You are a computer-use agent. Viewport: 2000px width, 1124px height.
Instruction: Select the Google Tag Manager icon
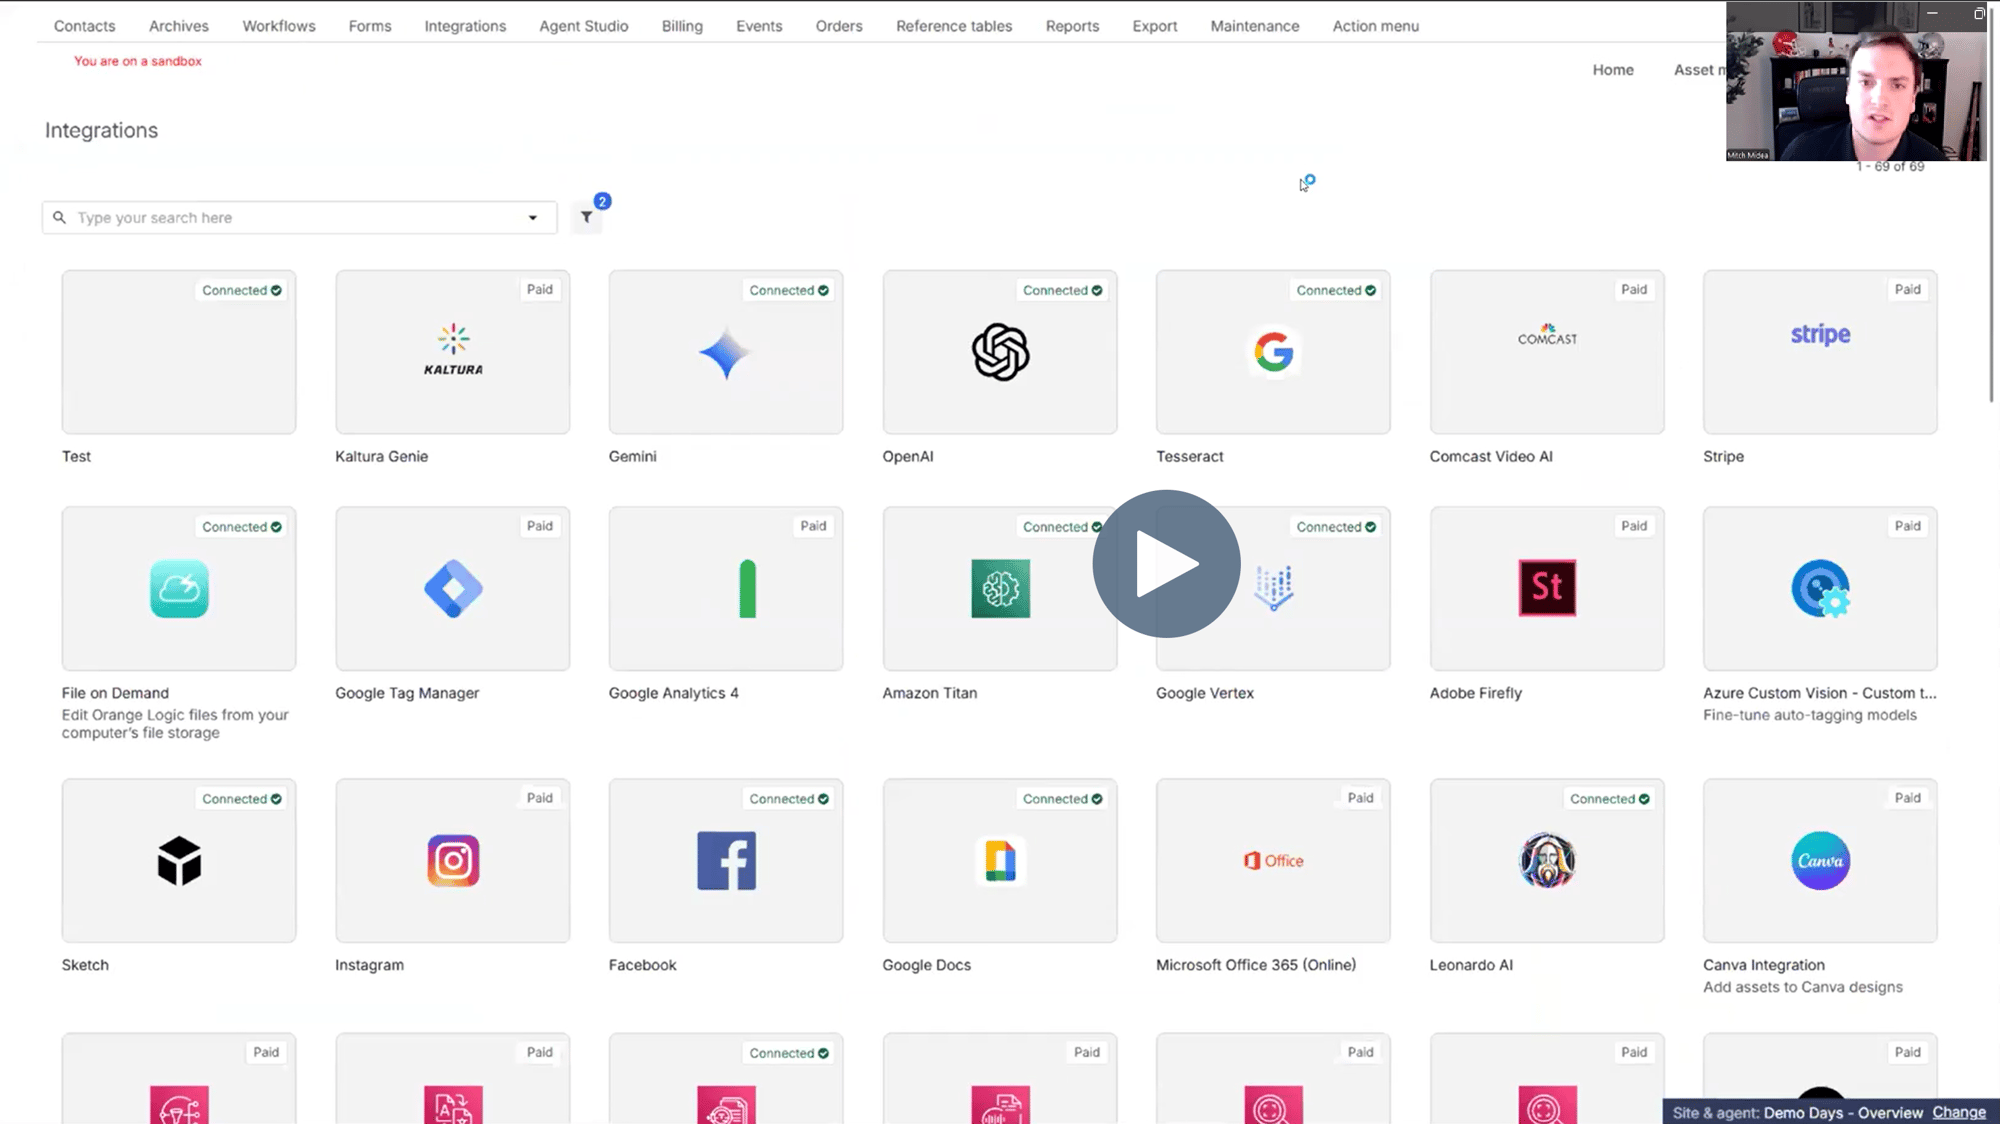(453, 588)
